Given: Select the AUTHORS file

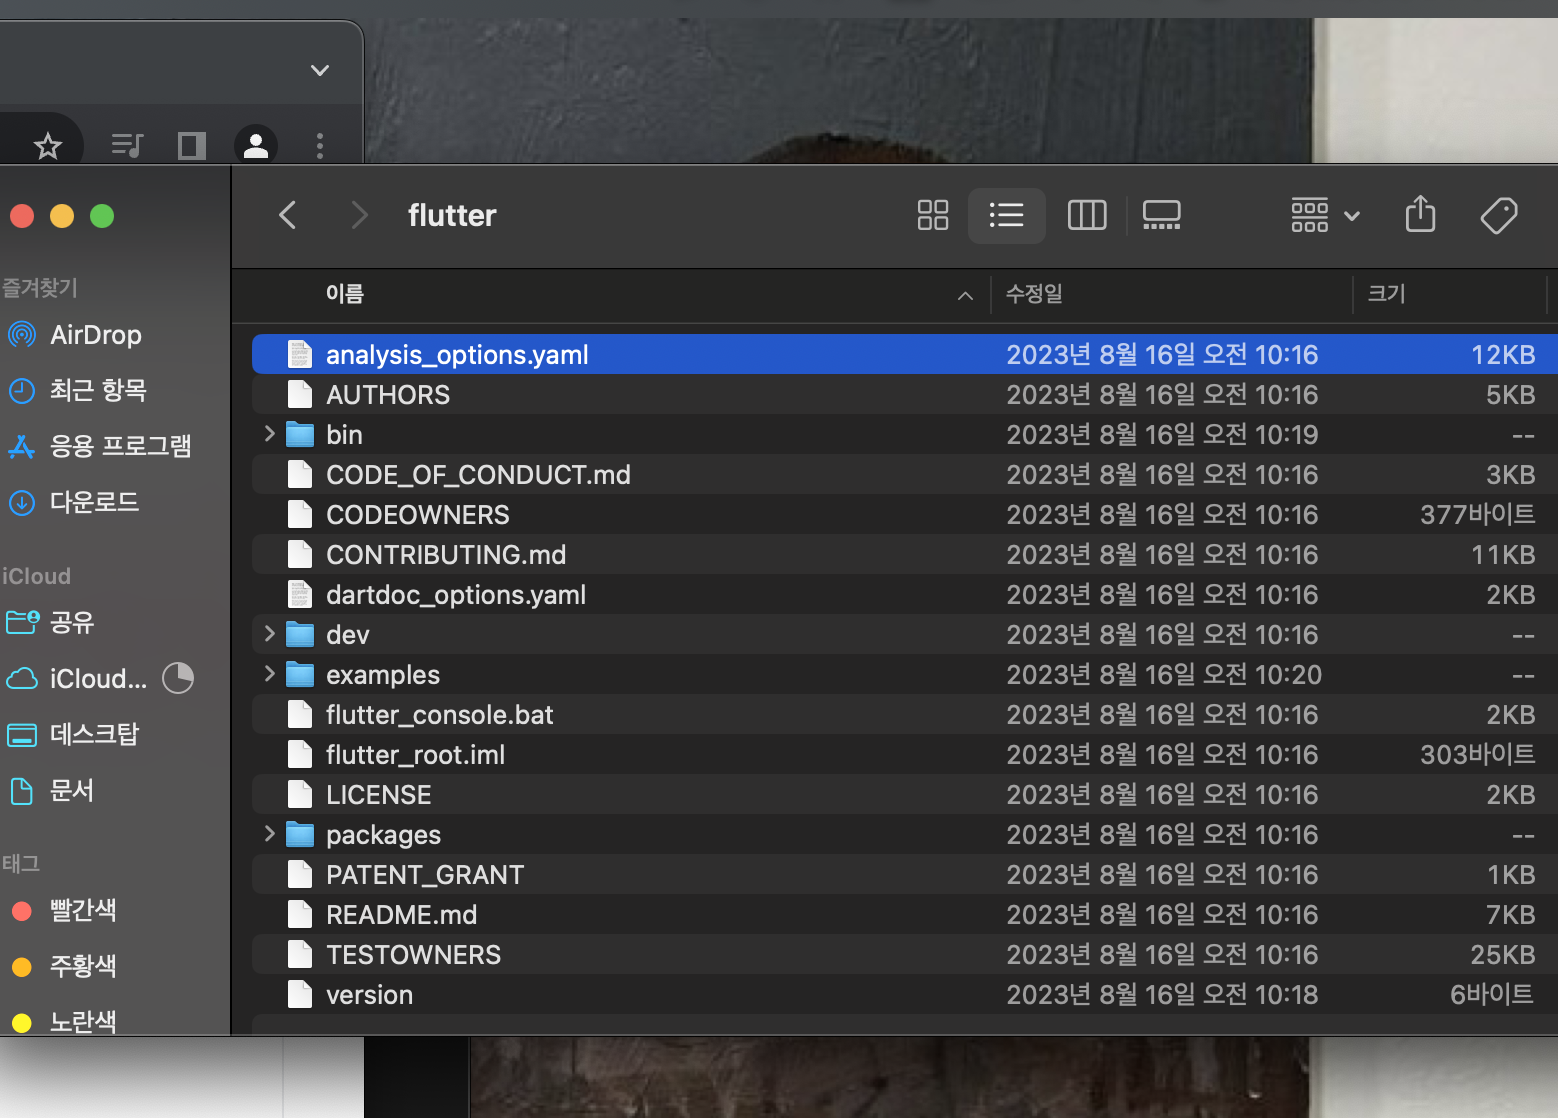Looking at the screenshot, I should [904, 394].
